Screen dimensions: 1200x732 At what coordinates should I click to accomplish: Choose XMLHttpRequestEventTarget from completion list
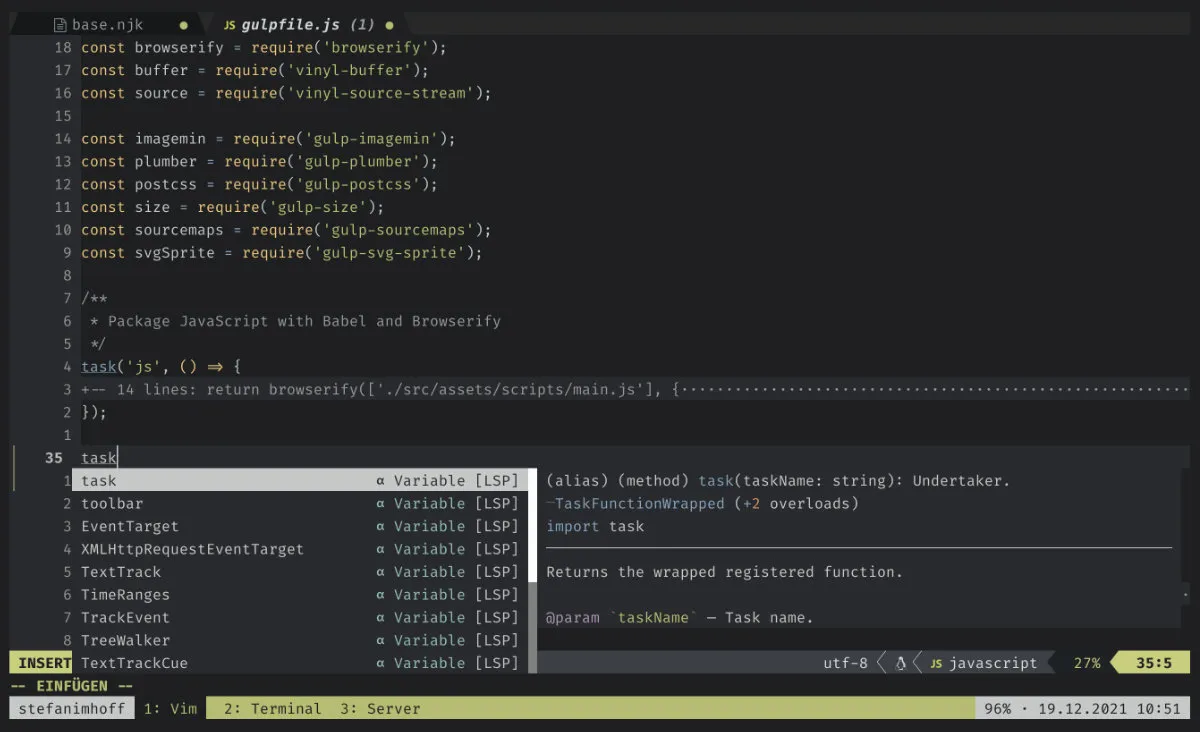tap(192, 549)
